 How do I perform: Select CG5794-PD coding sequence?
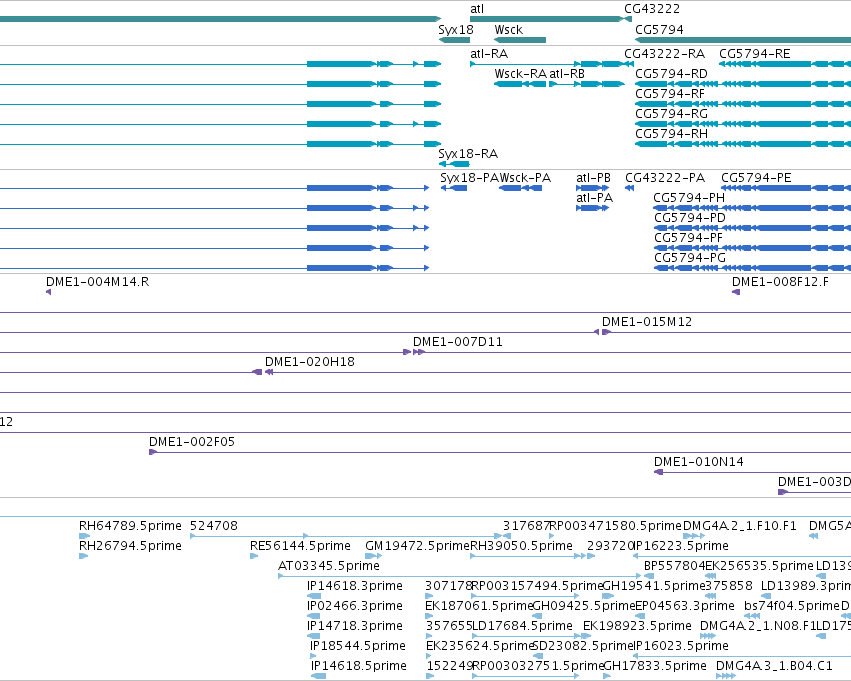pos(752,228)
